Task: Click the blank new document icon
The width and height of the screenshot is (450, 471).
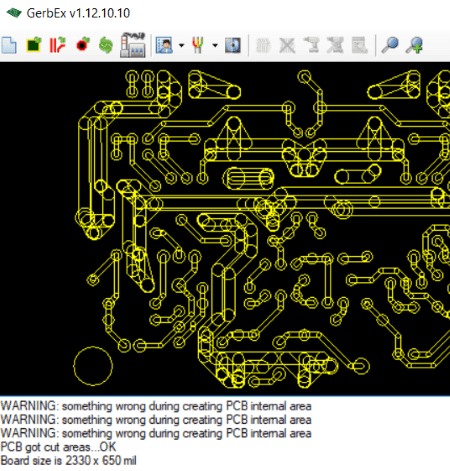Action: click(x=9, y=45)
